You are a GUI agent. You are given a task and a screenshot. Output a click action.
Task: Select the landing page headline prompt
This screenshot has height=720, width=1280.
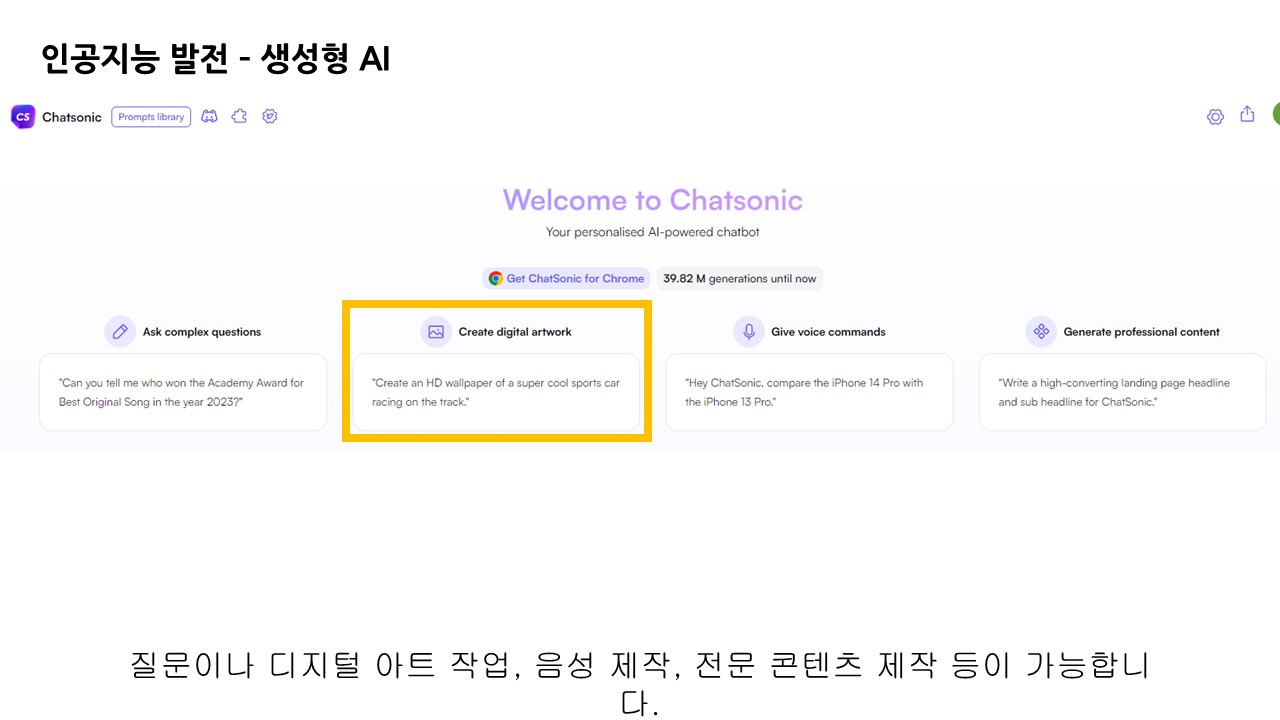tap(1122, 392)
